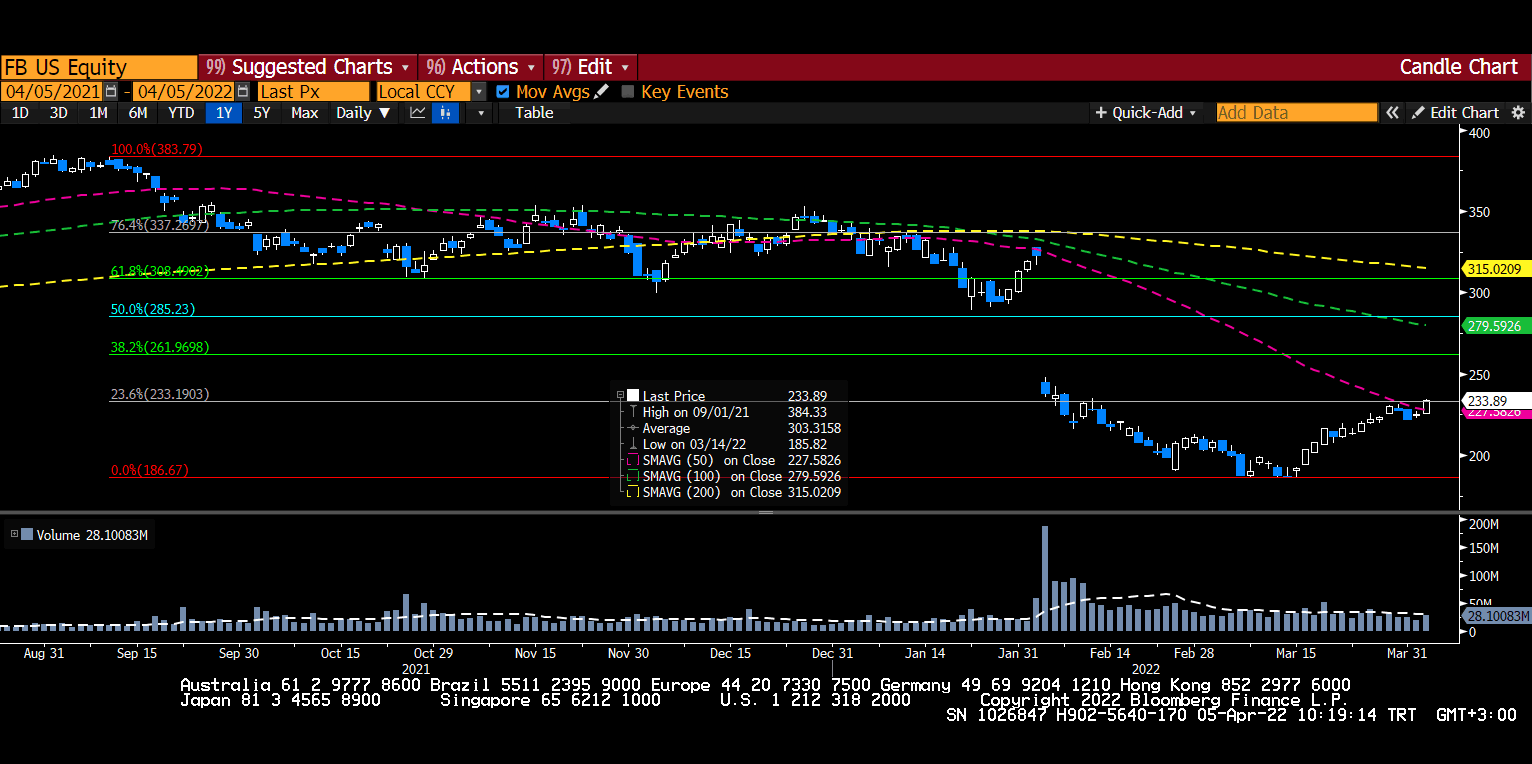Select the 6M range tab
1532x764 pixels.
138,113
